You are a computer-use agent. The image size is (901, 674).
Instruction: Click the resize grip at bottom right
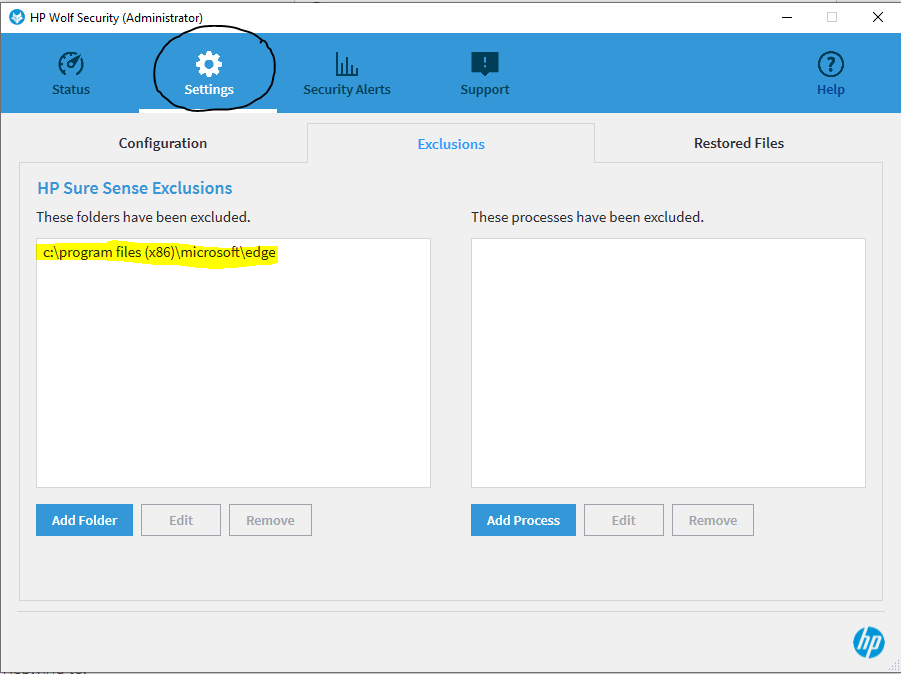tap(893, 667)
